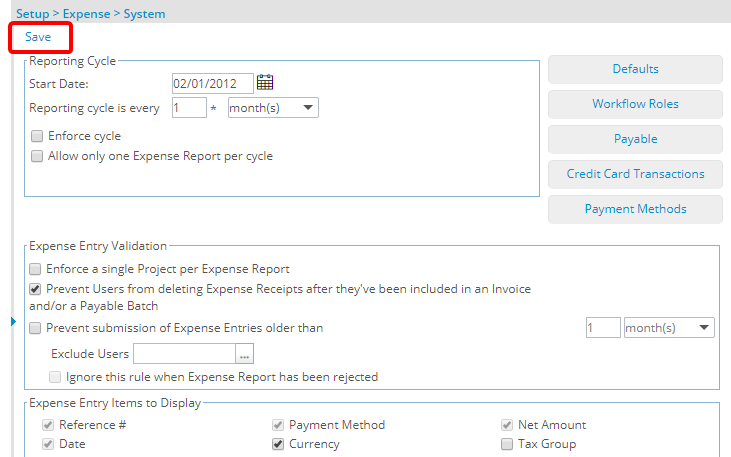Enable the Enforce cycle checkbox

[37, 136]
